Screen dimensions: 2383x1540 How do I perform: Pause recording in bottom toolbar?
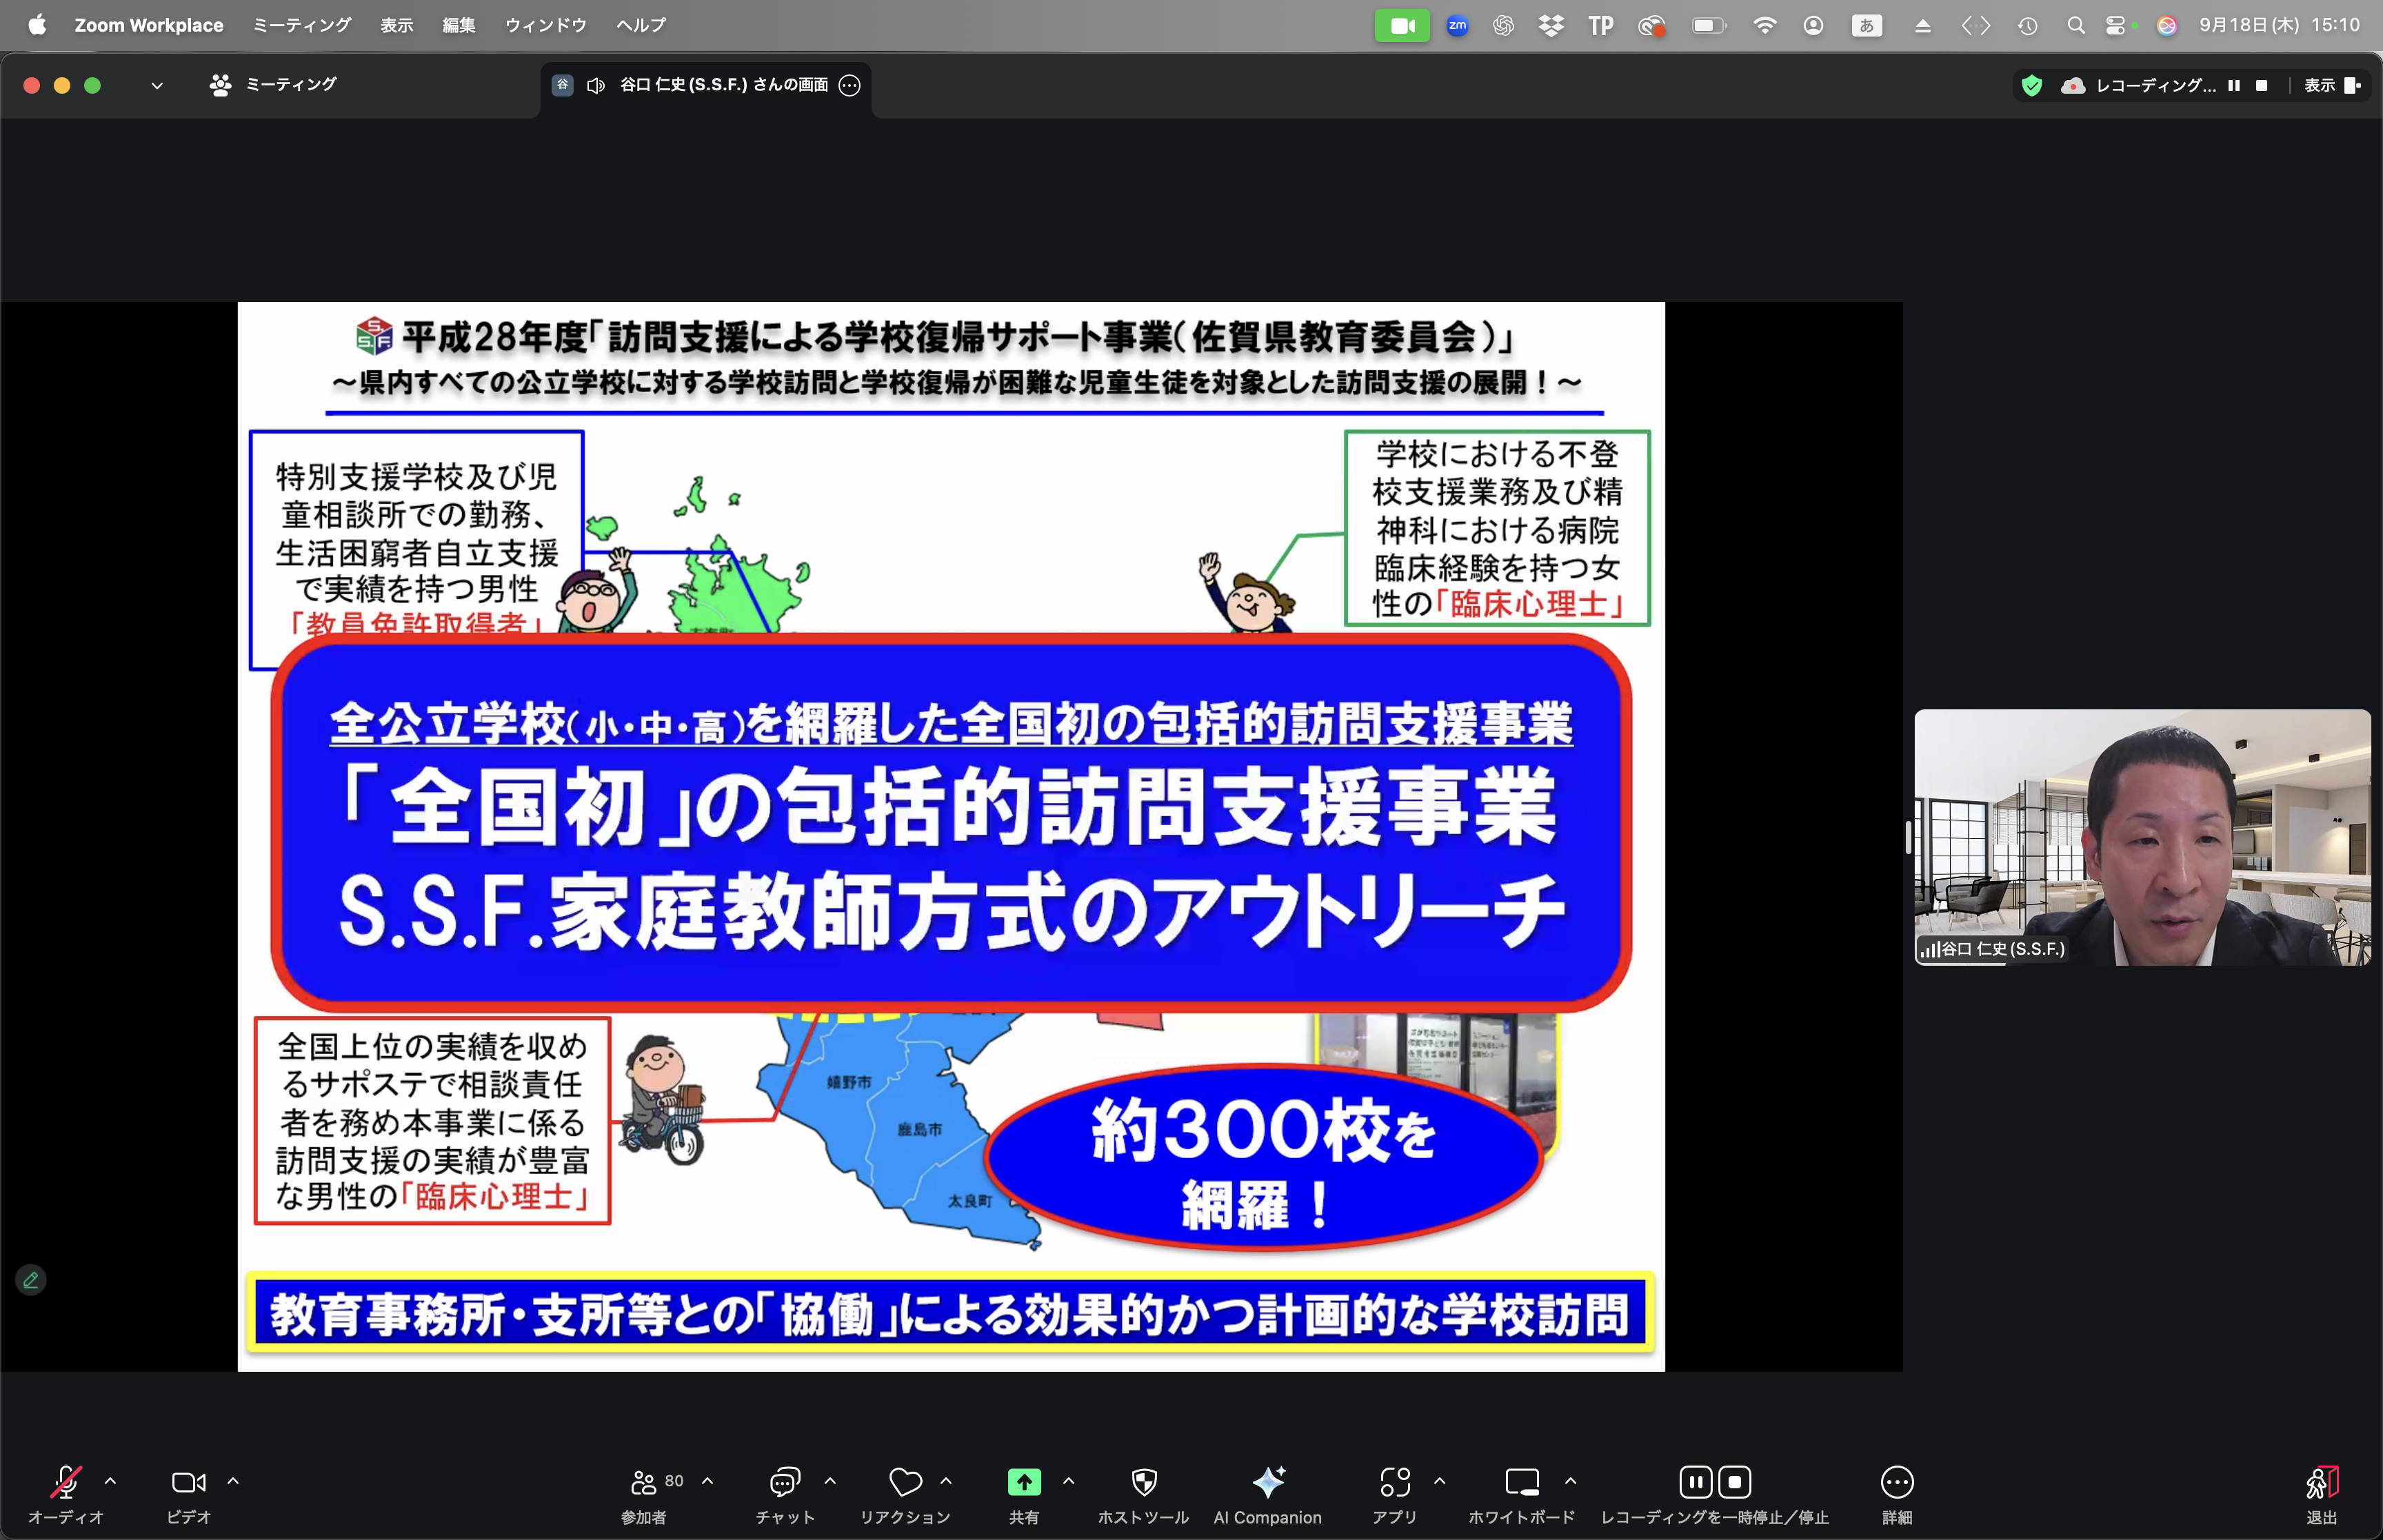[1695, 1482]
